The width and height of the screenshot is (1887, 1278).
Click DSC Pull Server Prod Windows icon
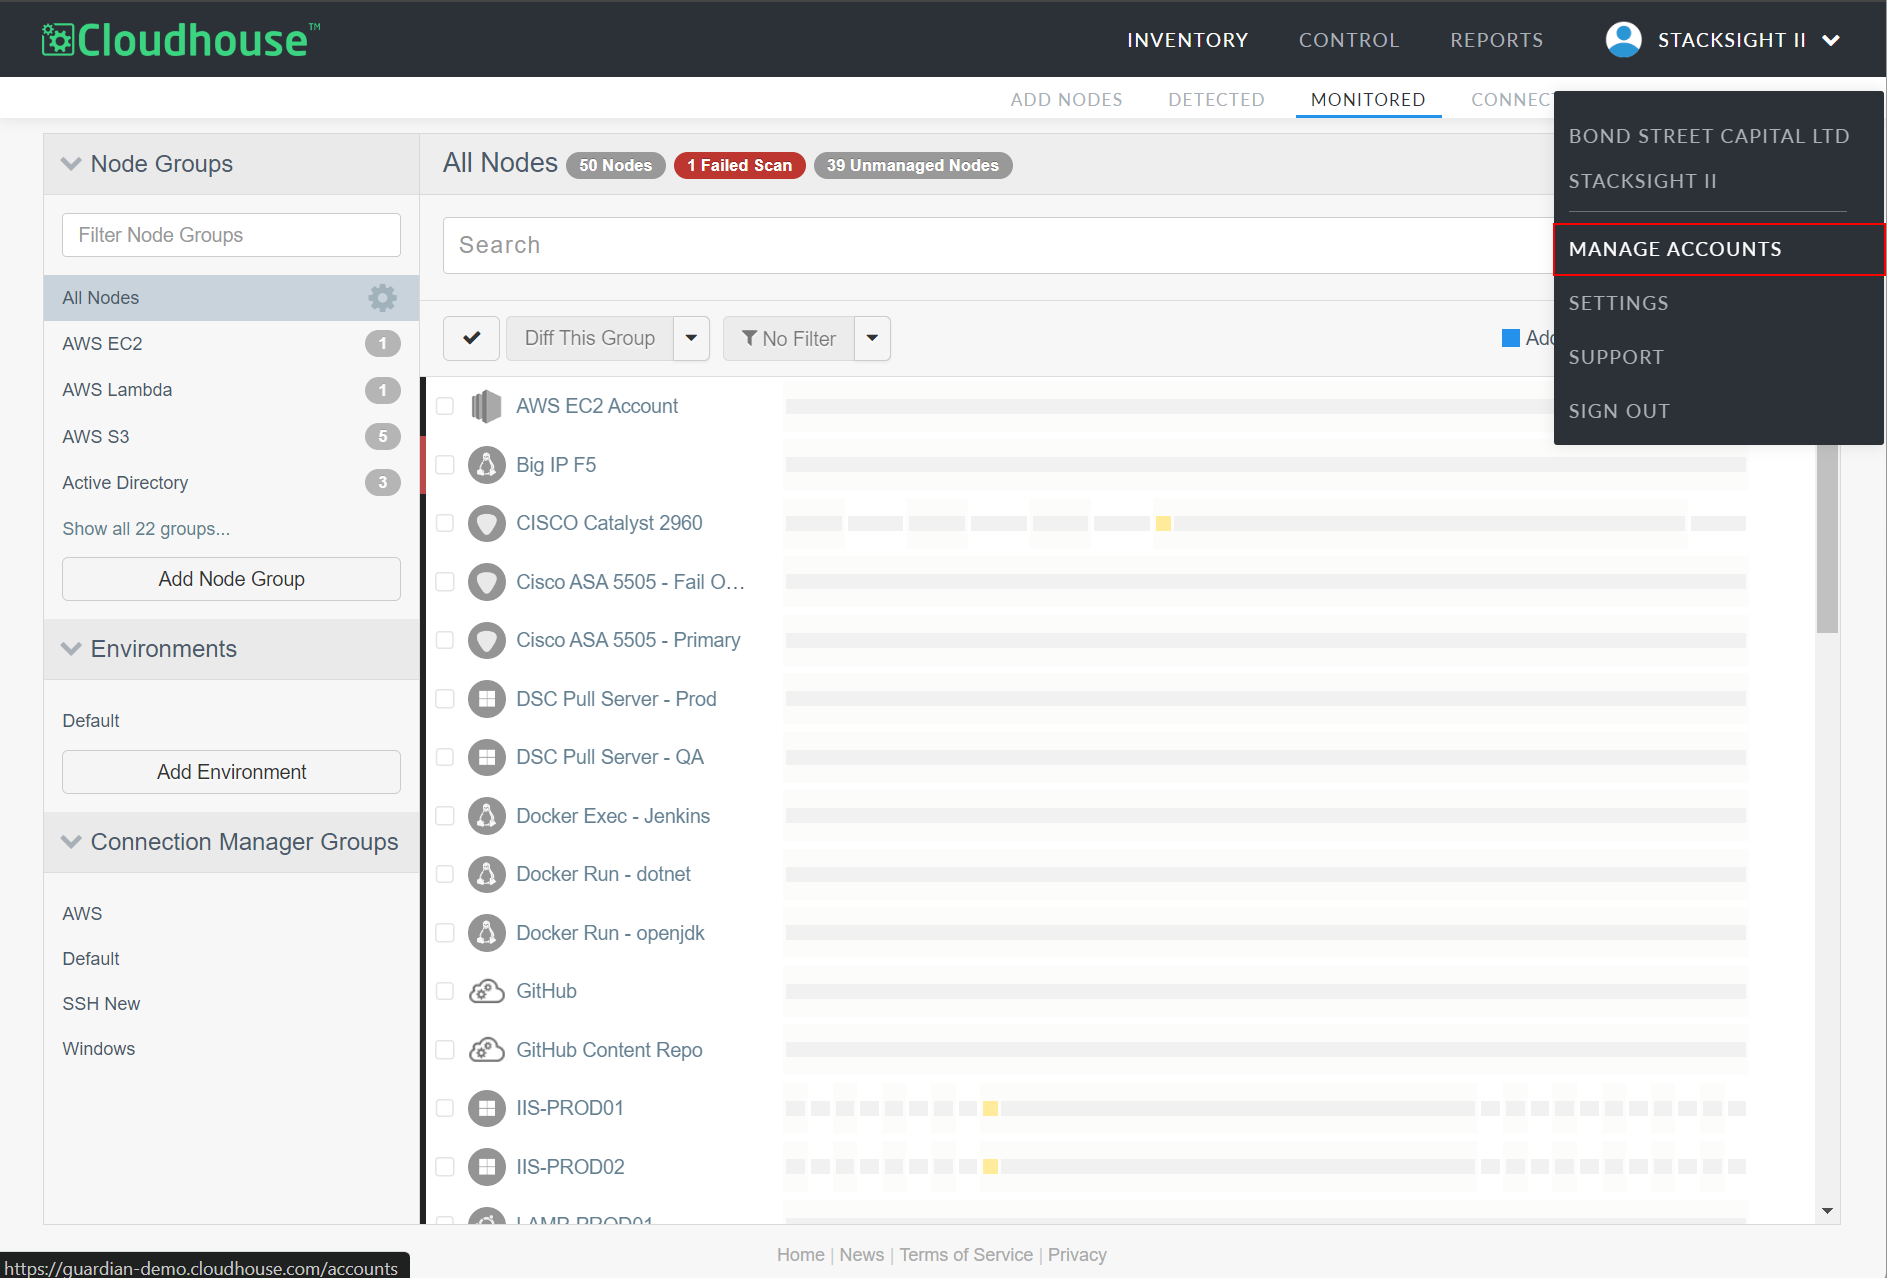click(x=486, y=699)
